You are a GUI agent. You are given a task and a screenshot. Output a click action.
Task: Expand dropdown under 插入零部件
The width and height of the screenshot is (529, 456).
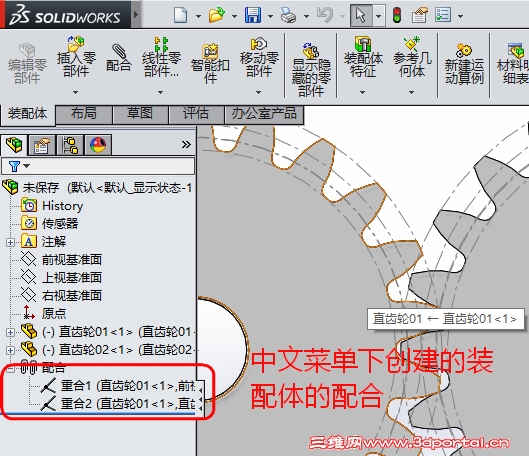point(76,92)
